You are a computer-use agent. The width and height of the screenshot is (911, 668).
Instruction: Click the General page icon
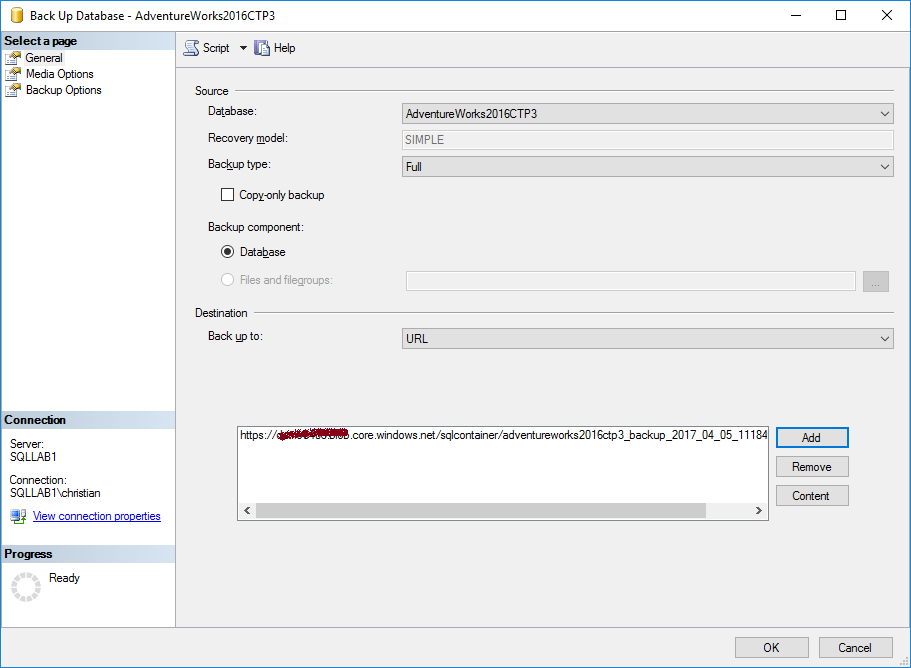[x=13, y=58]
